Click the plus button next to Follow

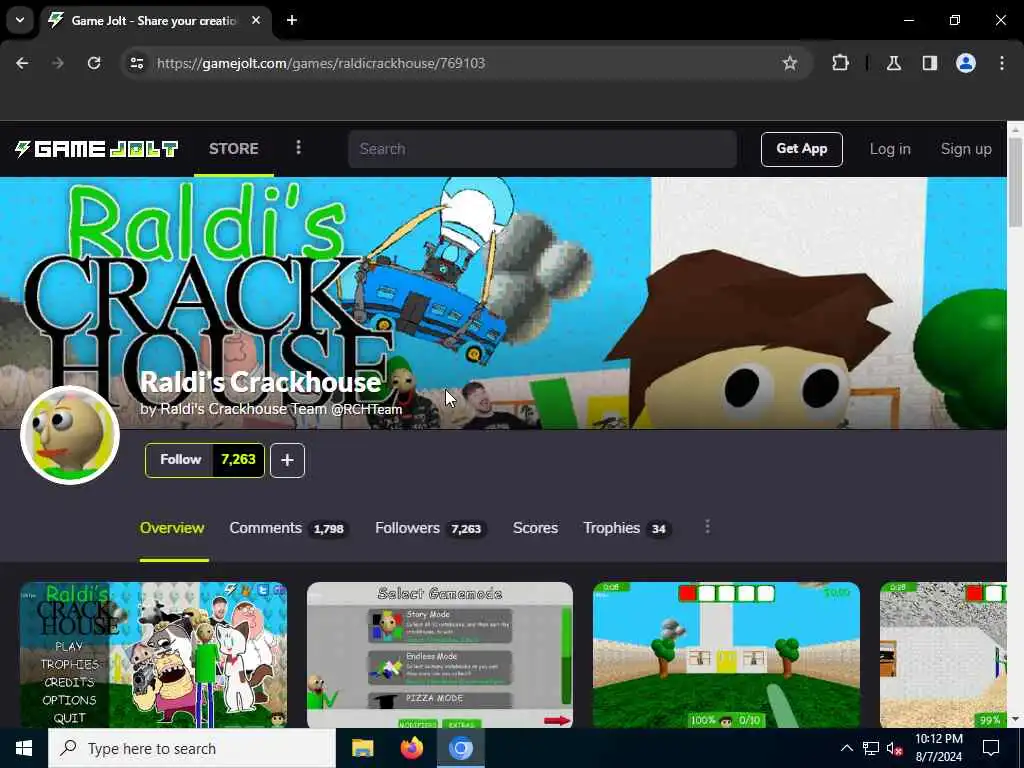click(287, 460)
